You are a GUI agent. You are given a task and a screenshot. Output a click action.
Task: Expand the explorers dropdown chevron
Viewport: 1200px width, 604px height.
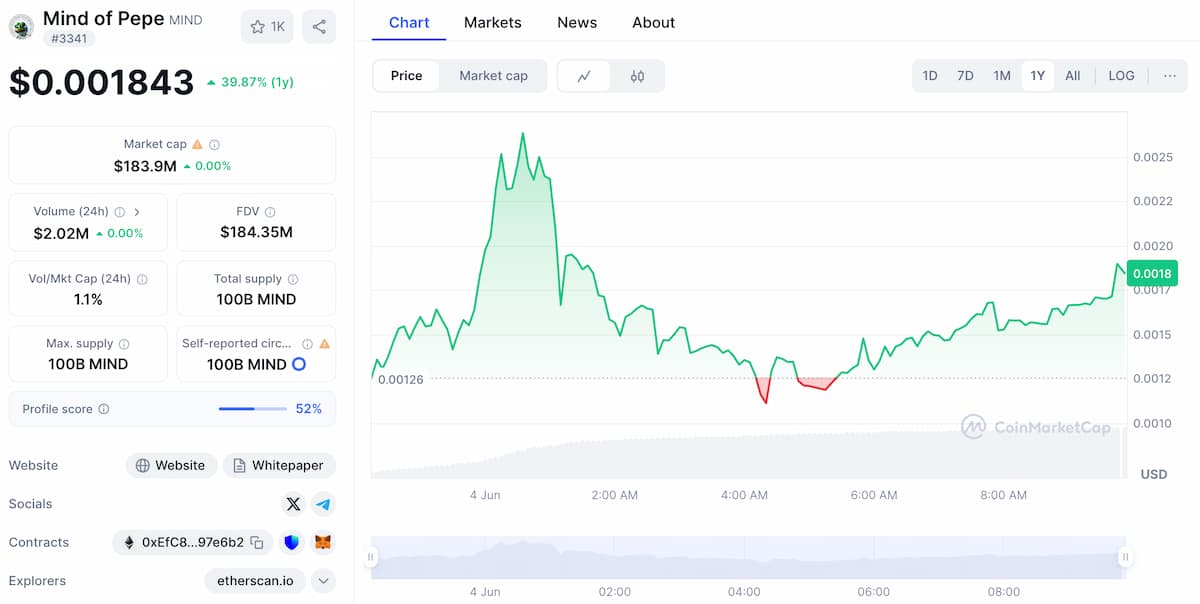(323, 581)
